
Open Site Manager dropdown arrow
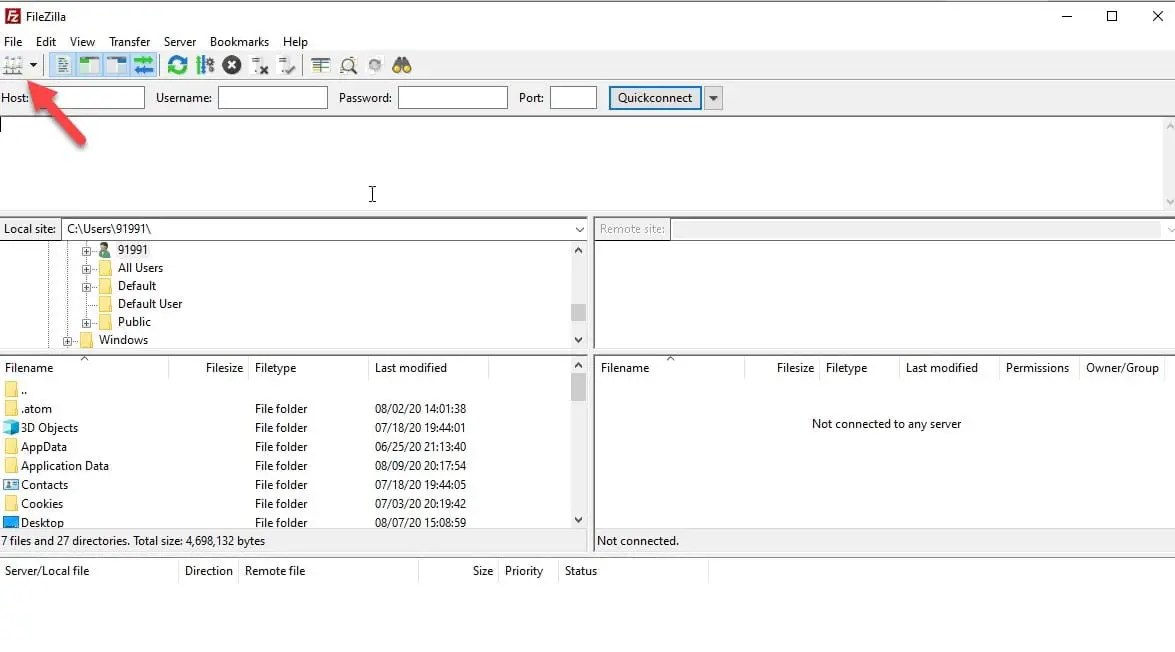tap(33, 65)
